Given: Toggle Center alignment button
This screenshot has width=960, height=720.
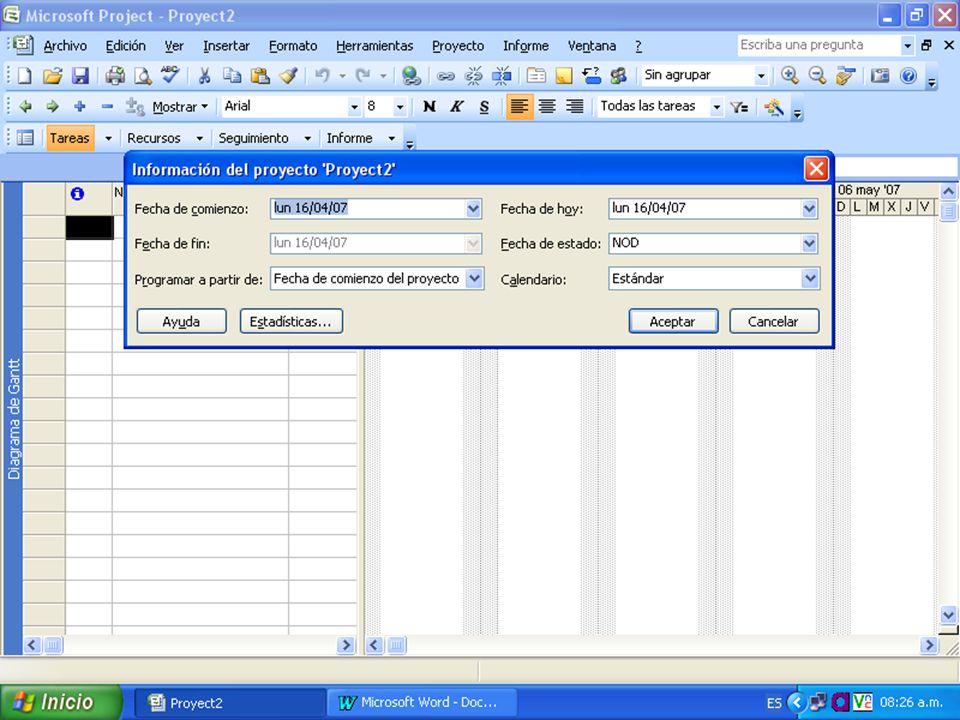Looking at the screenshot, I should pos(547,107).
